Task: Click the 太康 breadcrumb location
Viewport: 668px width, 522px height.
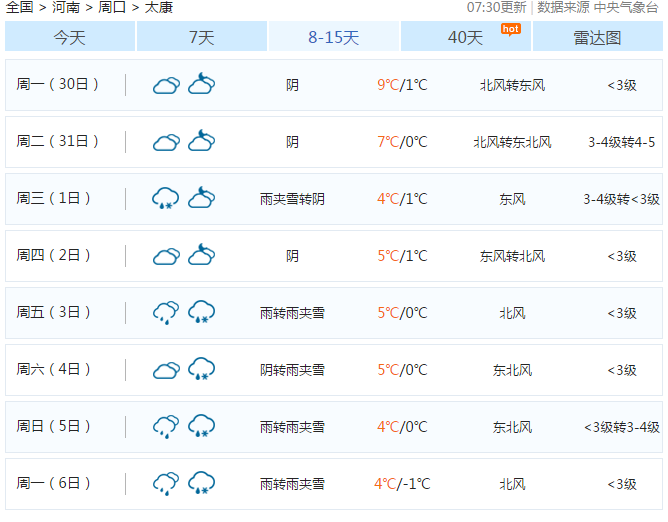Action: (158, 7)
